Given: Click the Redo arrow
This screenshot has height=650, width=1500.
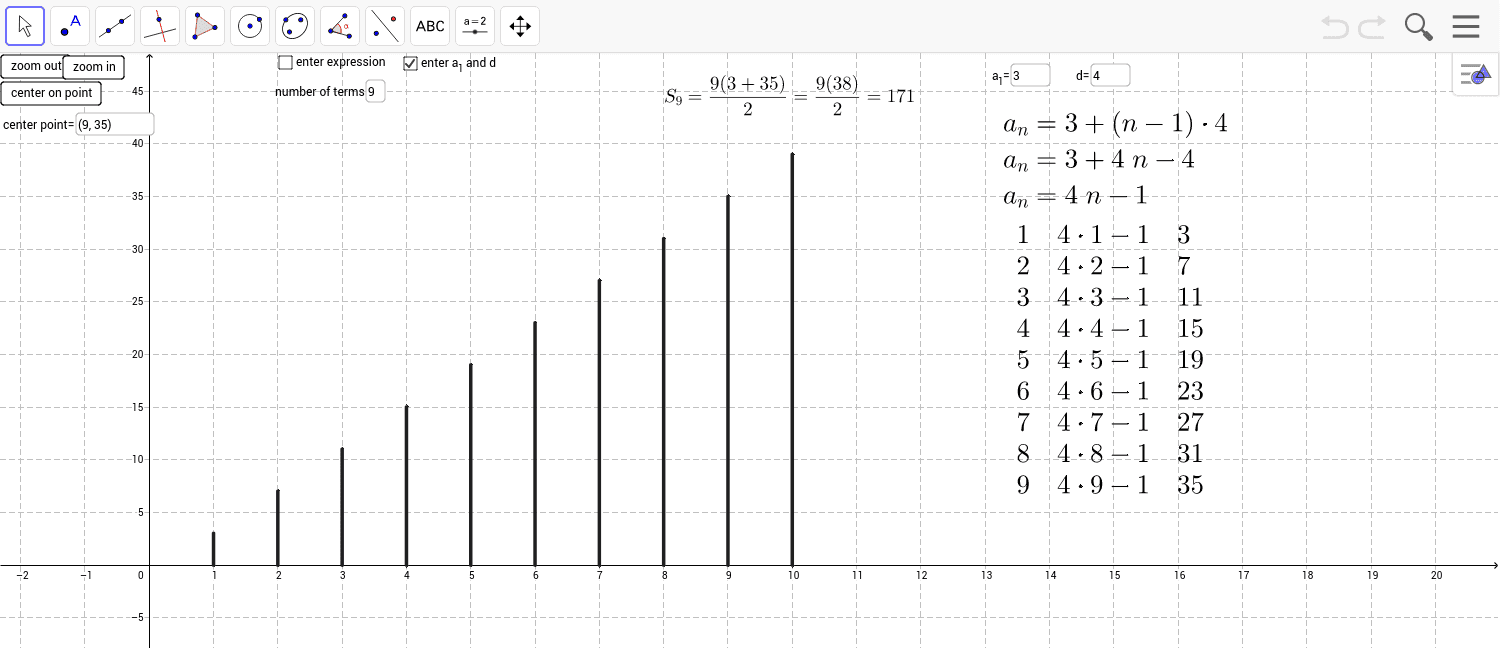Looking at the screenshot, I should point(1372,27).
